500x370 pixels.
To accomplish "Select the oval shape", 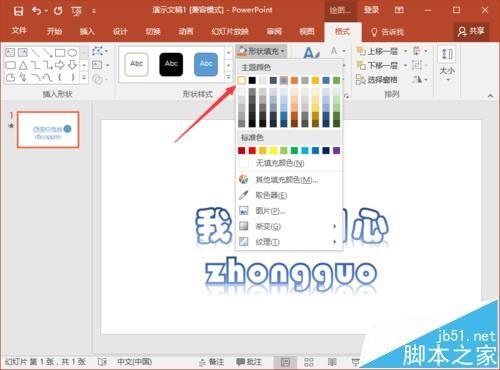I will (x=72, y=52).
